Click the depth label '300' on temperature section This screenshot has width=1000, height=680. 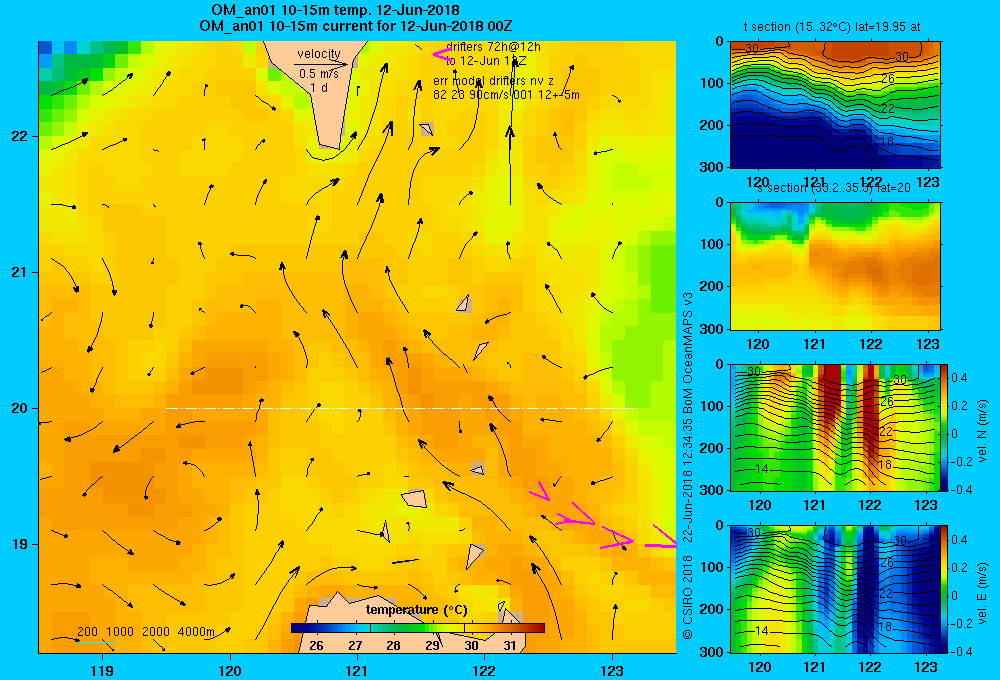[712, 167]
